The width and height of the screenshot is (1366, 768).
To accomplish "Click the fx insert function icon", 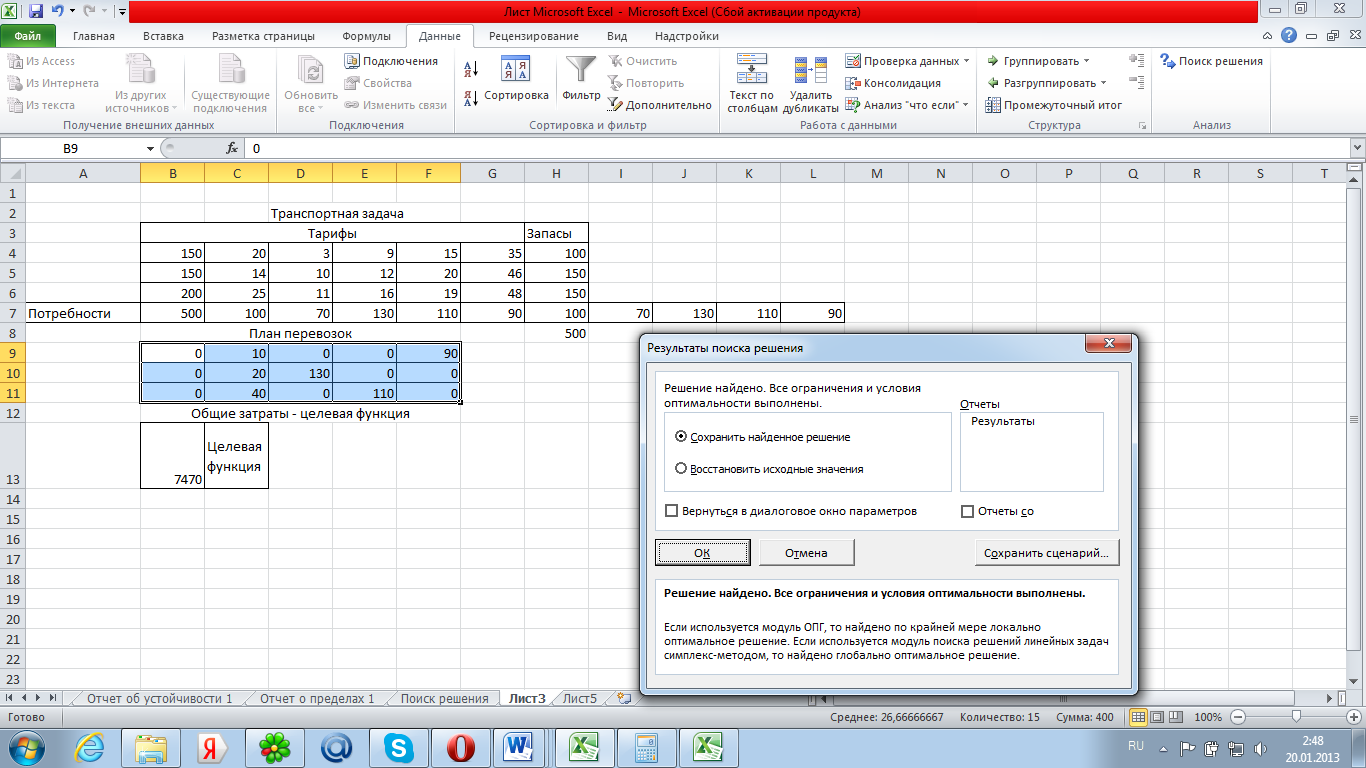I will 232,148.
